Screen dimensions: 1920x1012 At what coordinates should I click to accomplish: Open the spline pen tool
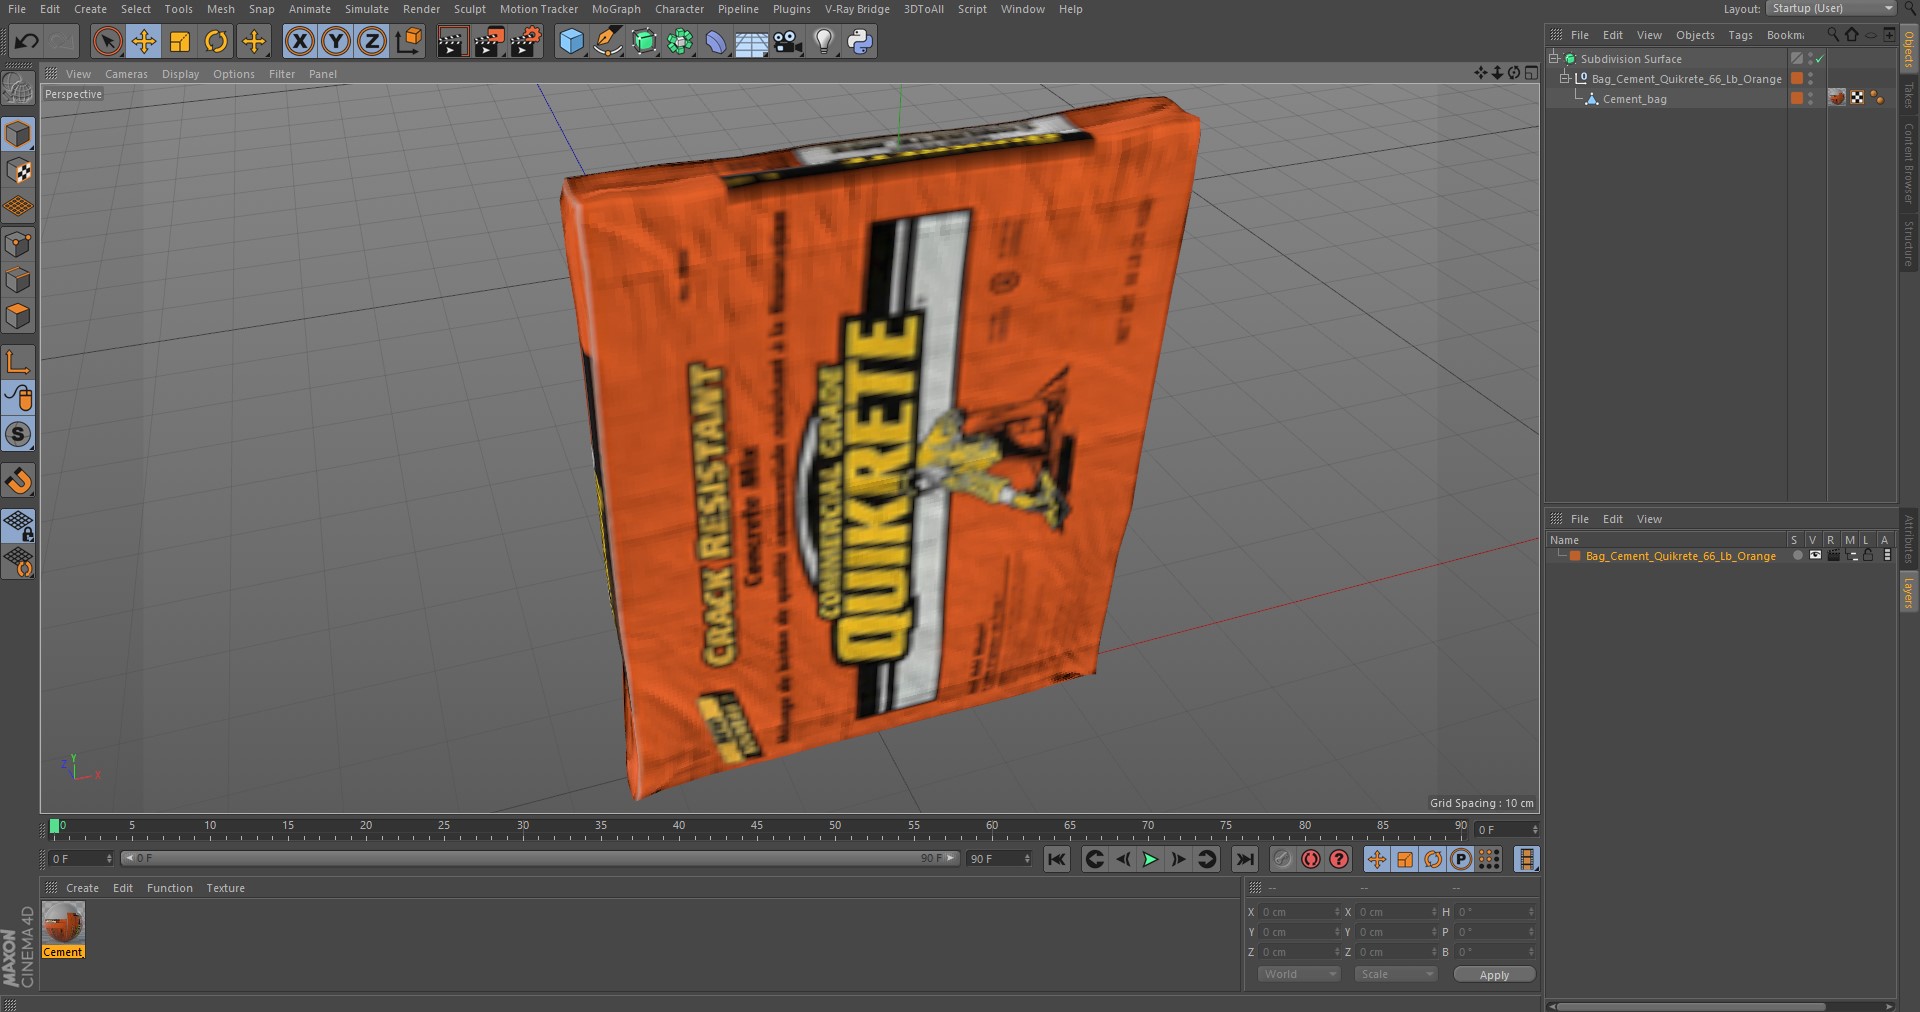point(607,41)
